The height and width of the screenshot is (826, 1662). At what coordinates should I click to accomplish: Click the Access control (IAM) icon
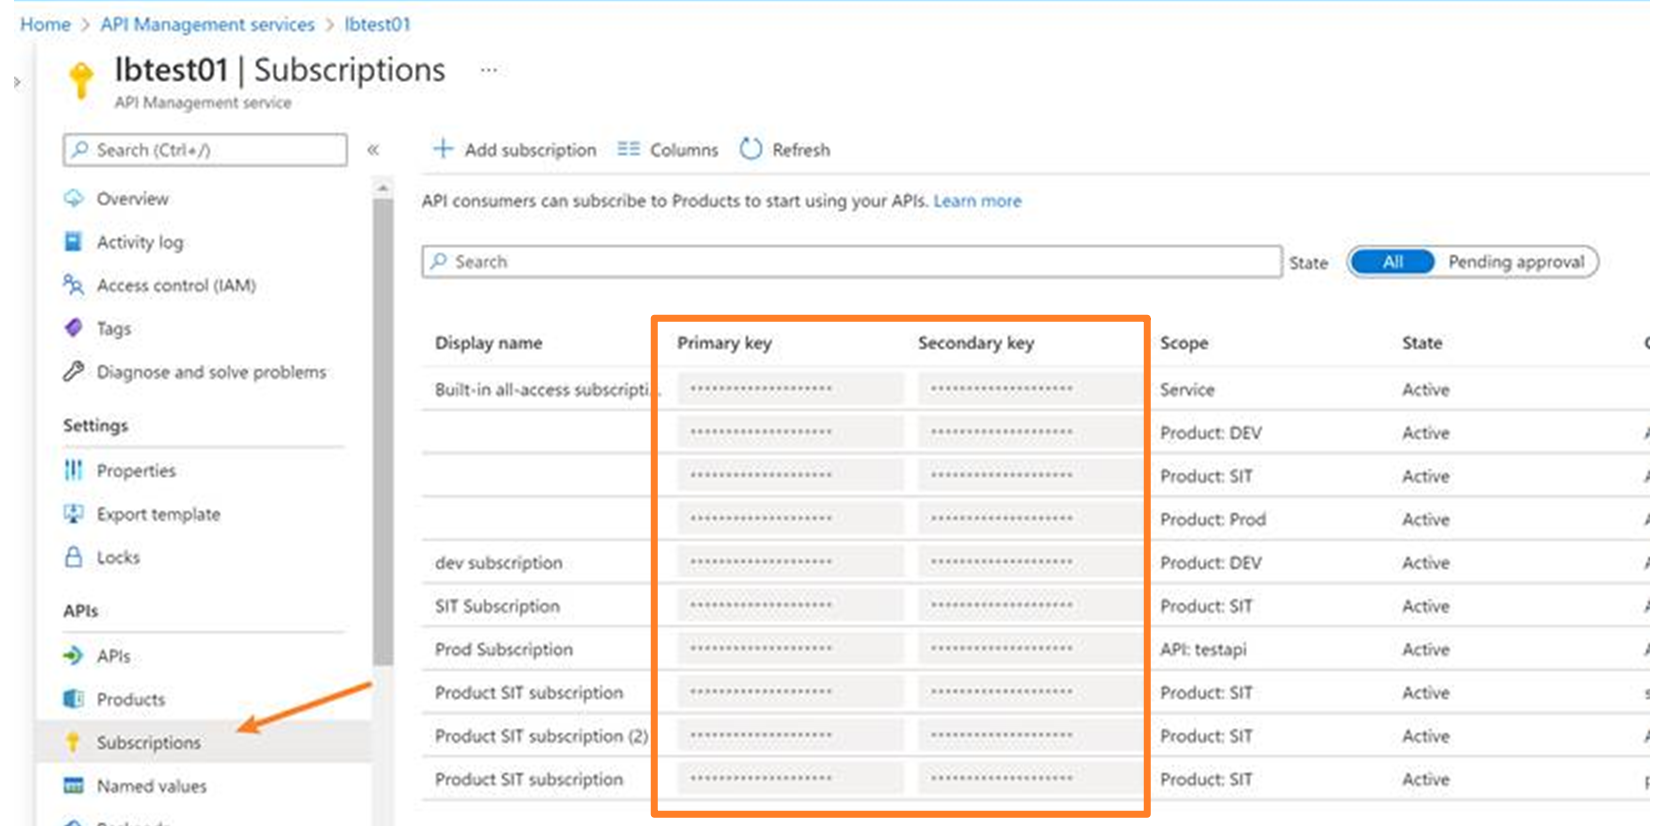[73, 285]
